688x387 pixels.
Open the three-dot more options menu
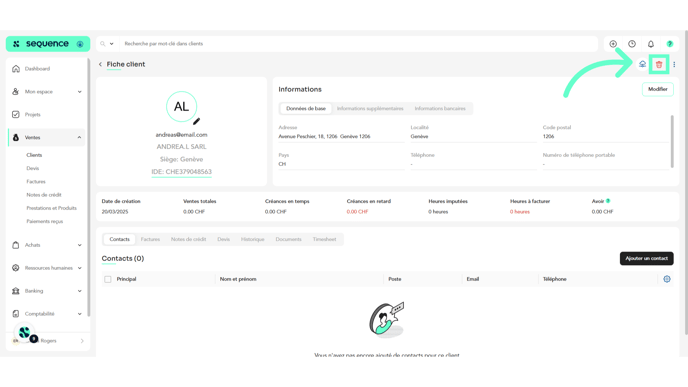[x=674, y=64]
